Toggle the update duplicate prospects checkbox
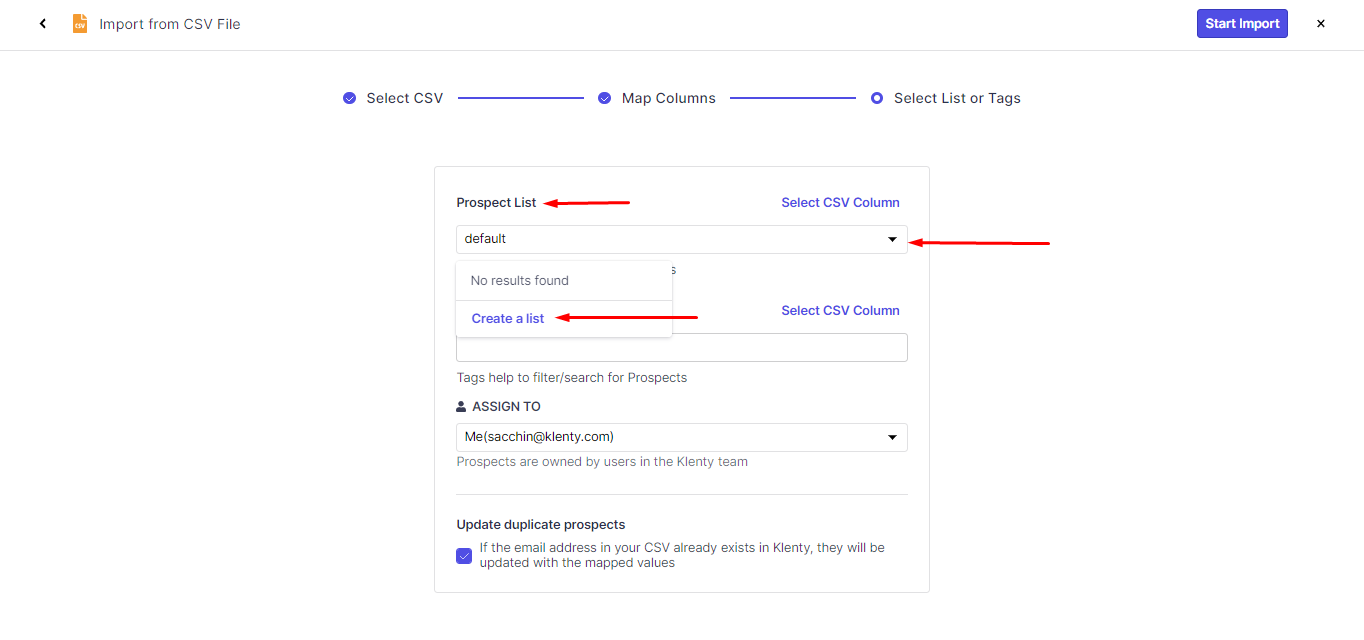1364x640 pixels. 464,556
